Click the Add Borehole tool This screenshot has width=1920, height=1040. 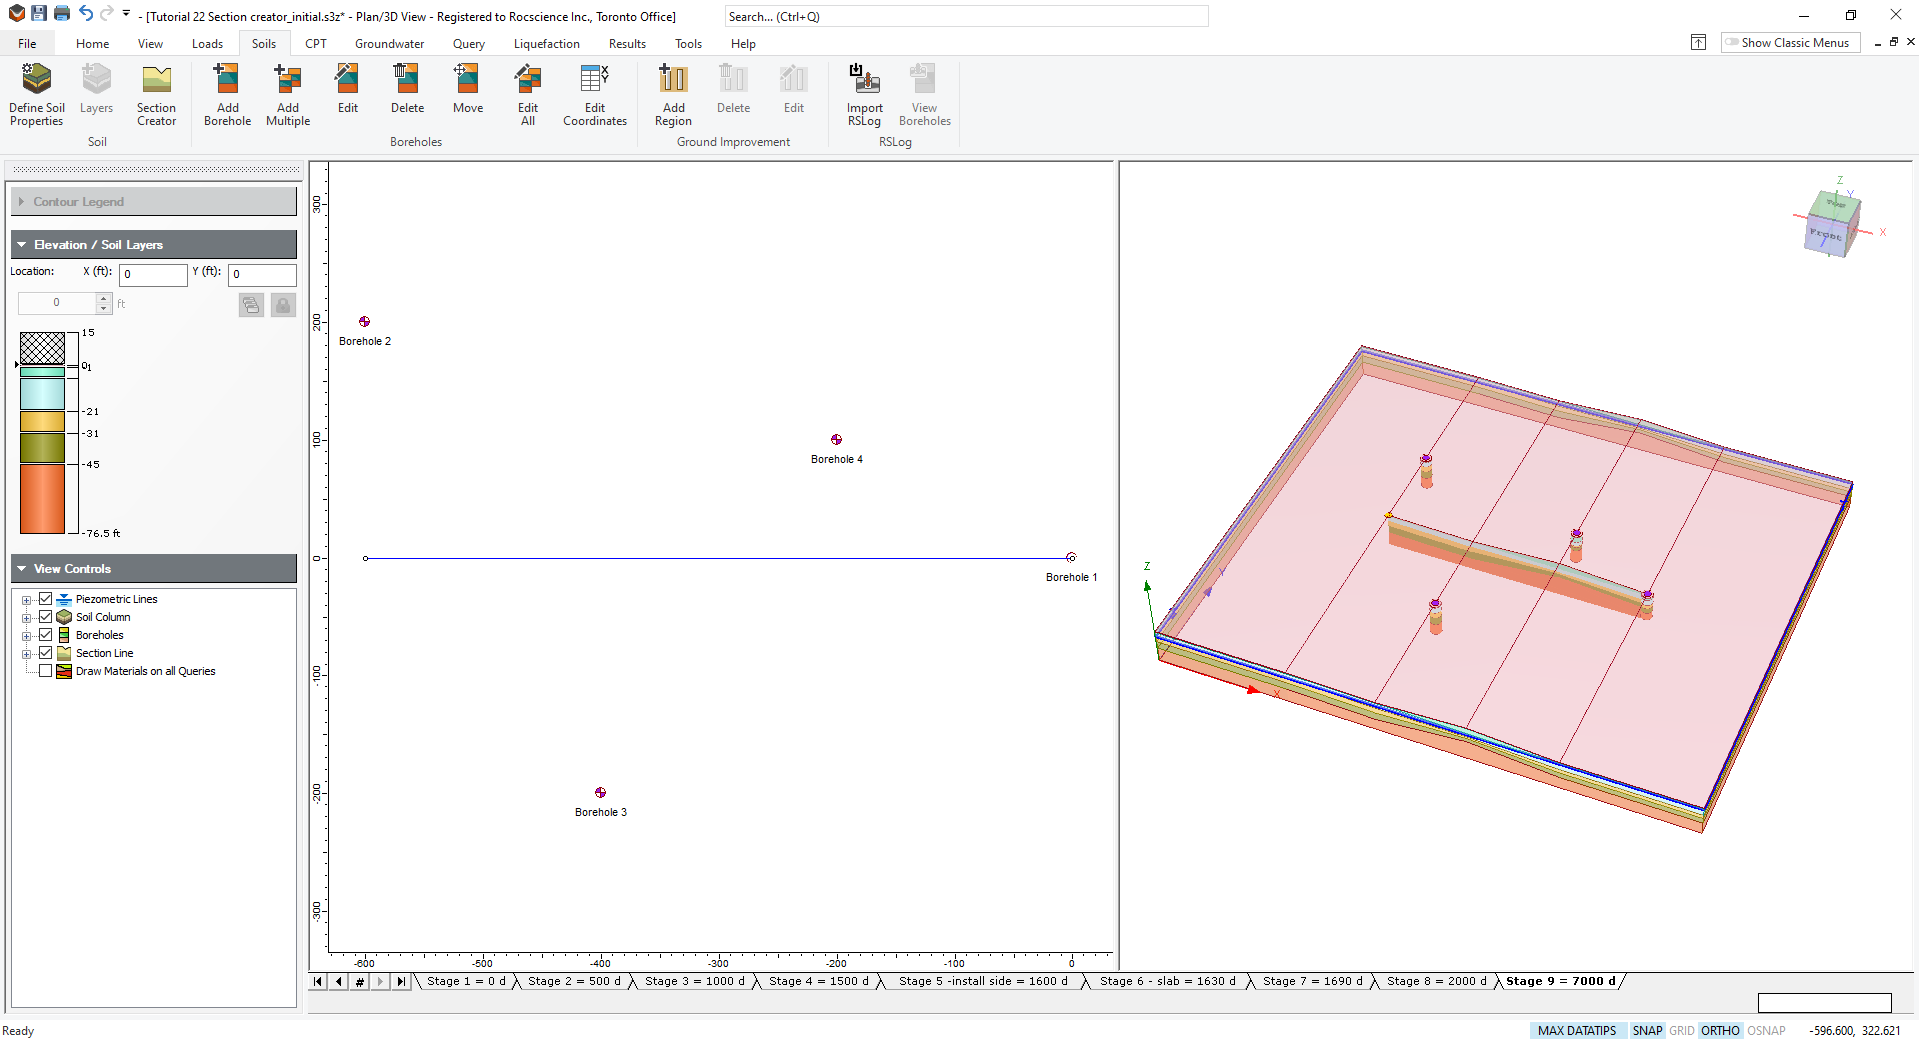(227, 95)
